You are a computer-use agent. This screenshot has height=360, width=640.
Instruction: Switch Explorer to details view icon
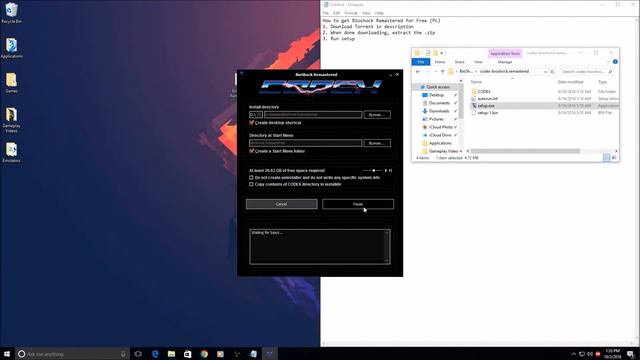[x=607, y=158]
